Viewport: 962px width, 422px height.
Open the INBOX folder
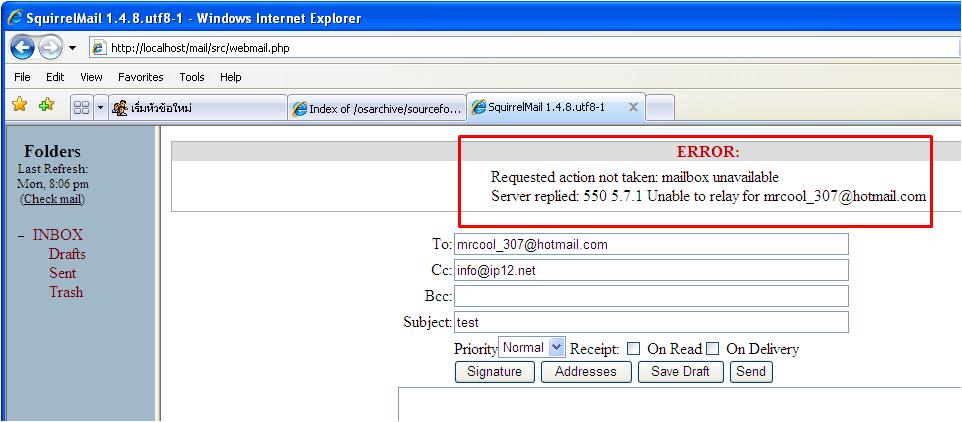coord(58,235)
